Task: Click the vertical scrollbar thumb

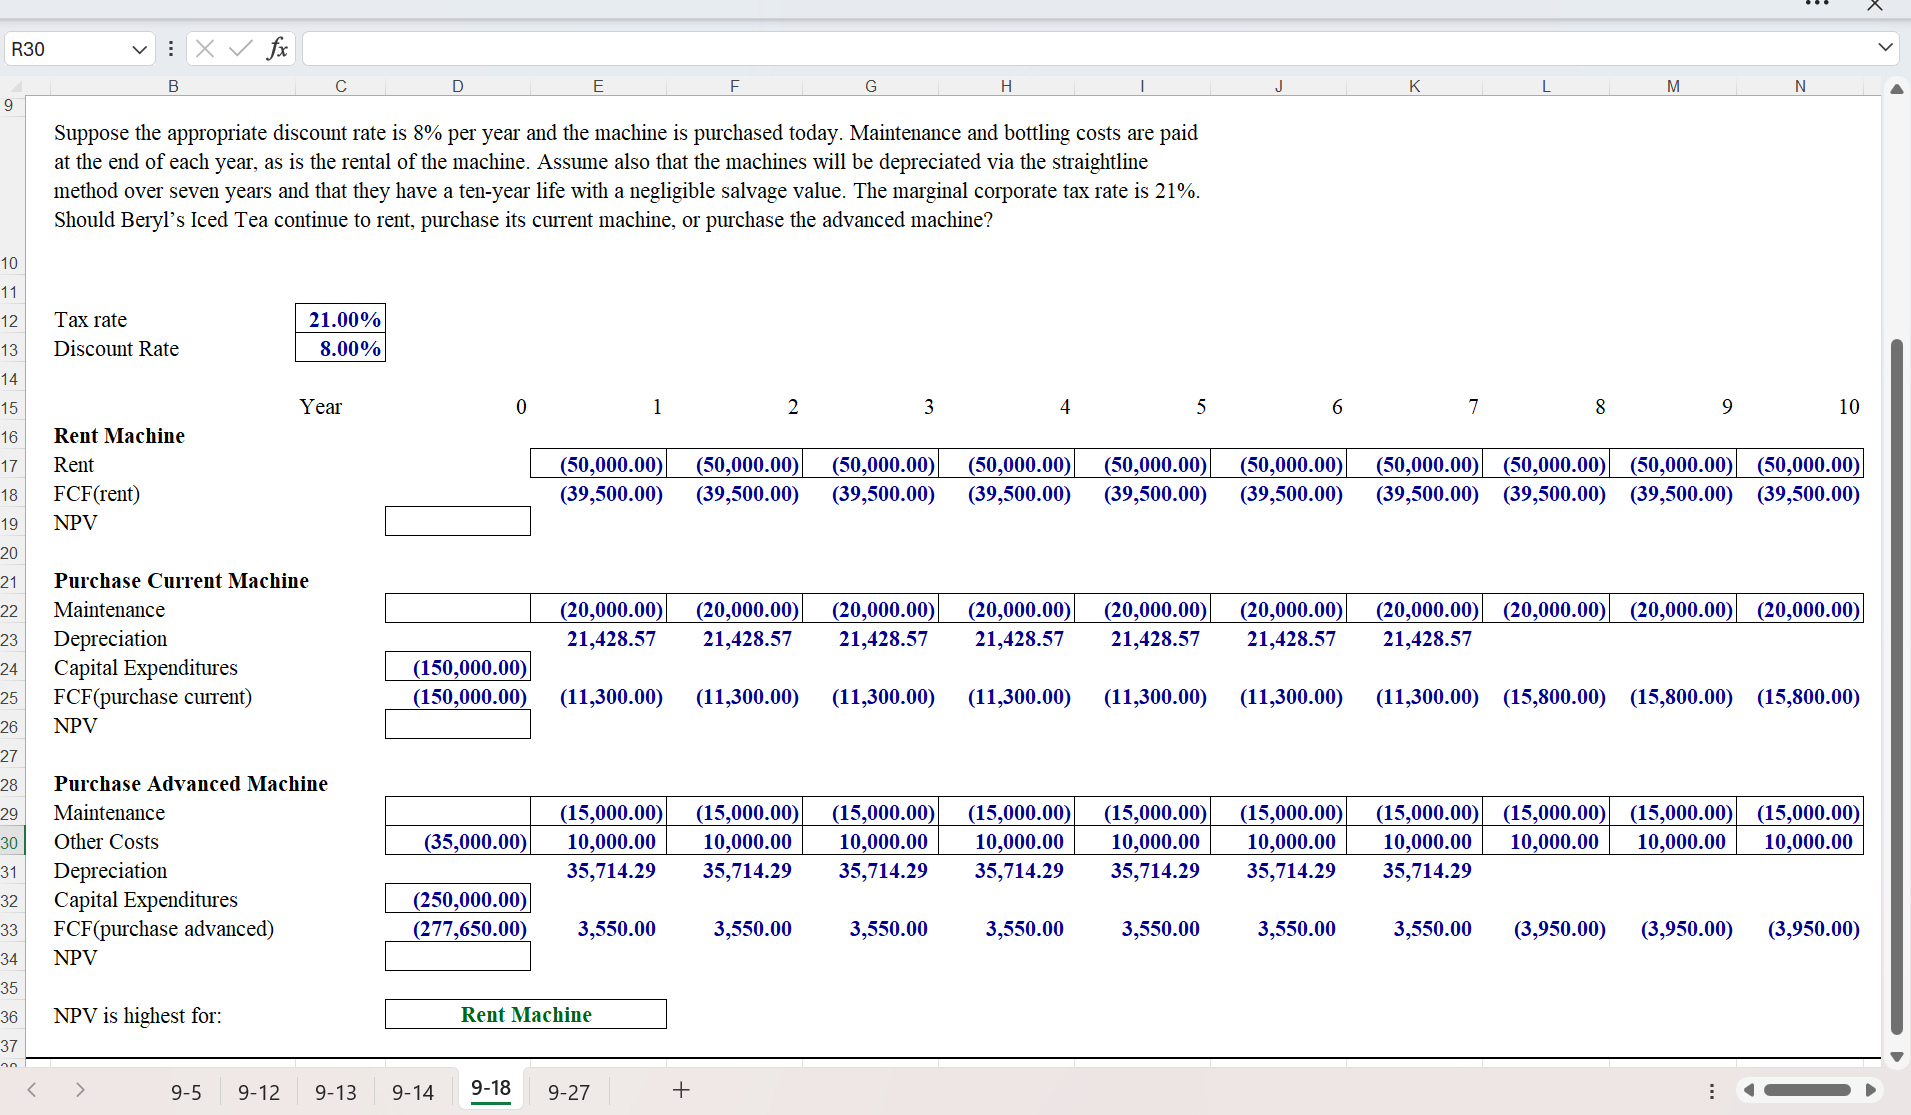Action: [x=1896, y=687]
